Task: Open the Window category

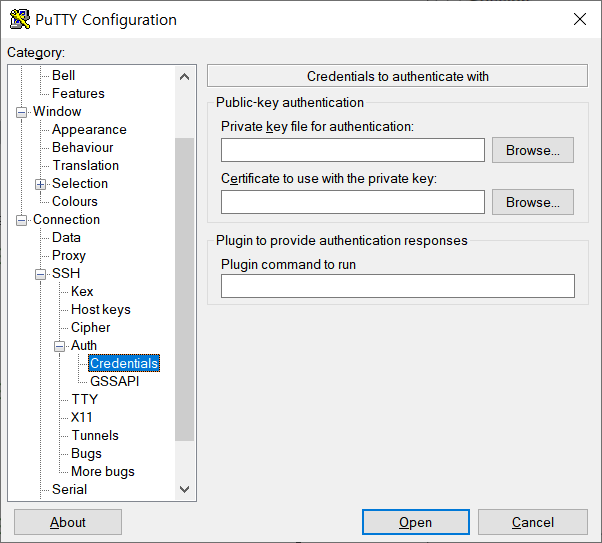Action: coord(57,111)
